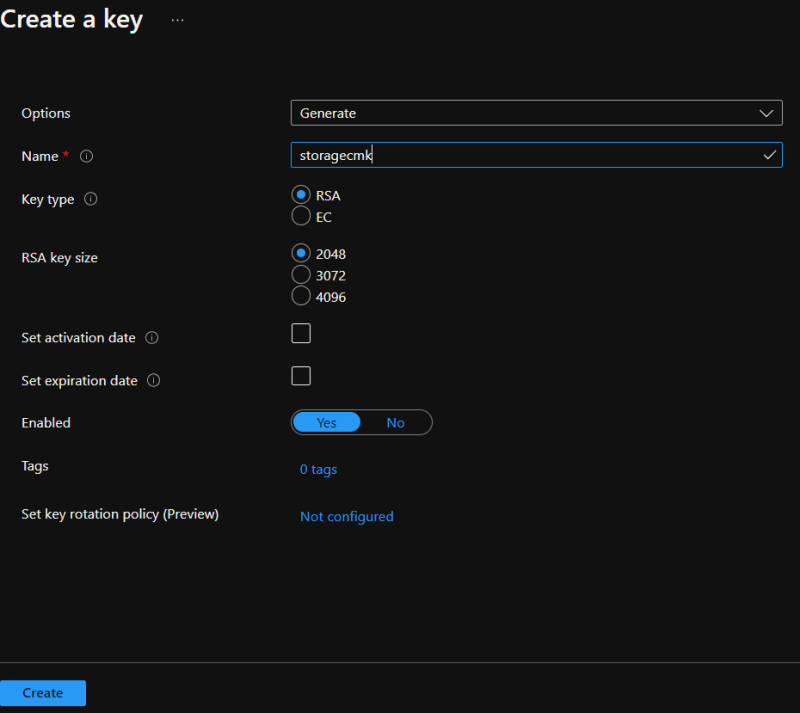Check the Set activation date box
The image size is (800, 713).
[x=301, y=333]
